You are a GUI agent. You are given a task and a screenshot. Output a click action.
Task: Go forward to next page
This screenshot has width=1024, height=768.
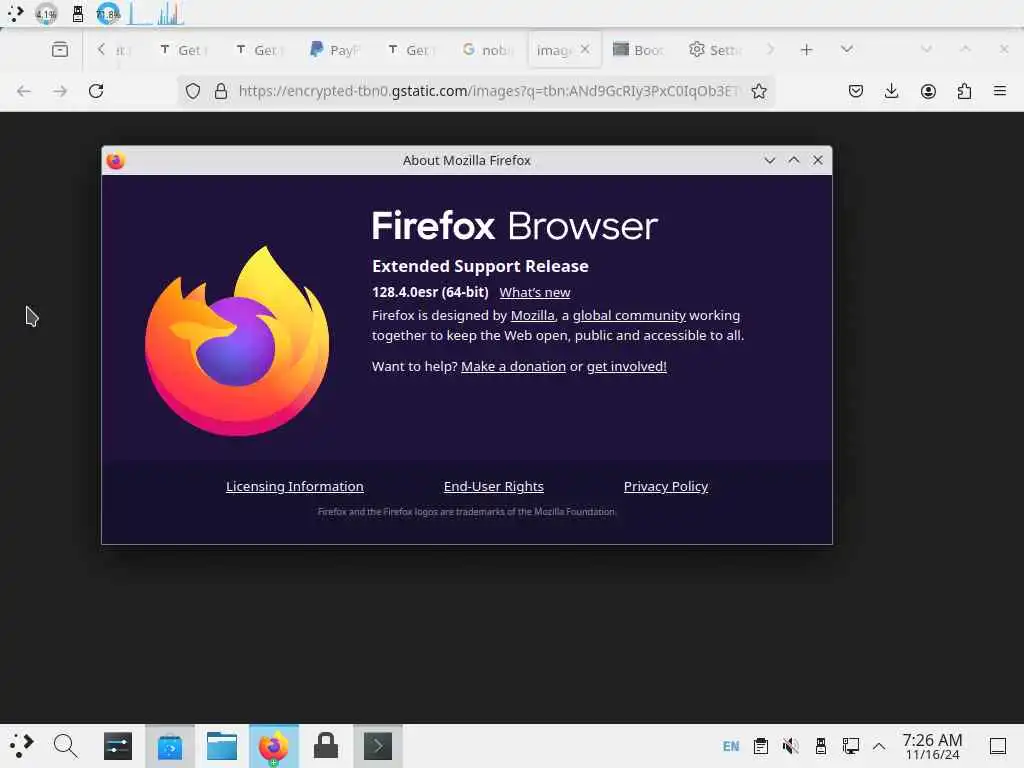click(60, 91)
